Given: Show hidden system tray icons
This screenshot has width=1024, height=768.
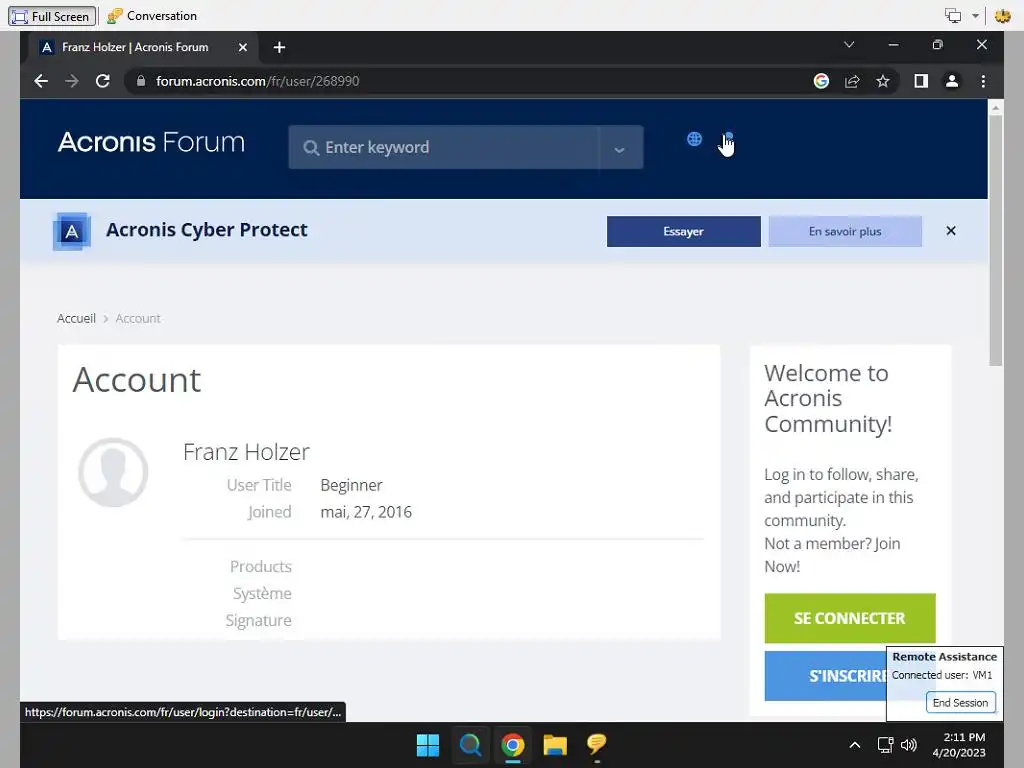Looking at the screenshot, I should (854, 744).
